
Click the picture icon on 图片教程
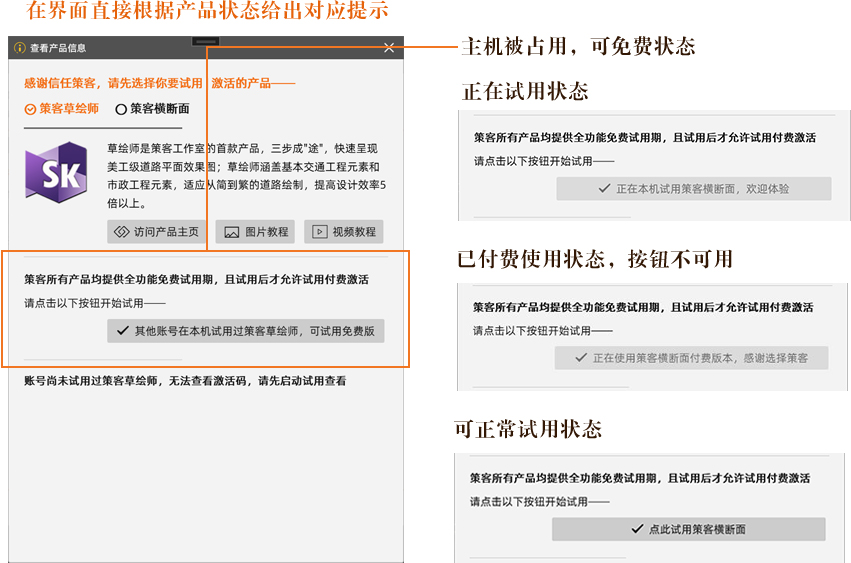click(232, 232)
